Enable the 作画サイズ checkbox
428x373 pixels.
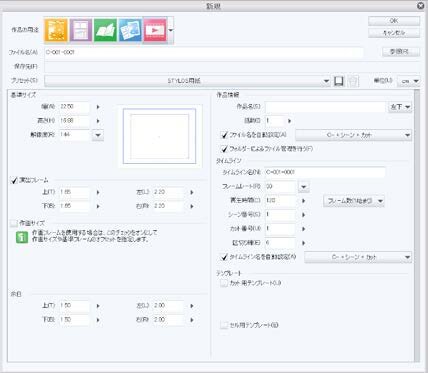[14, 223]
